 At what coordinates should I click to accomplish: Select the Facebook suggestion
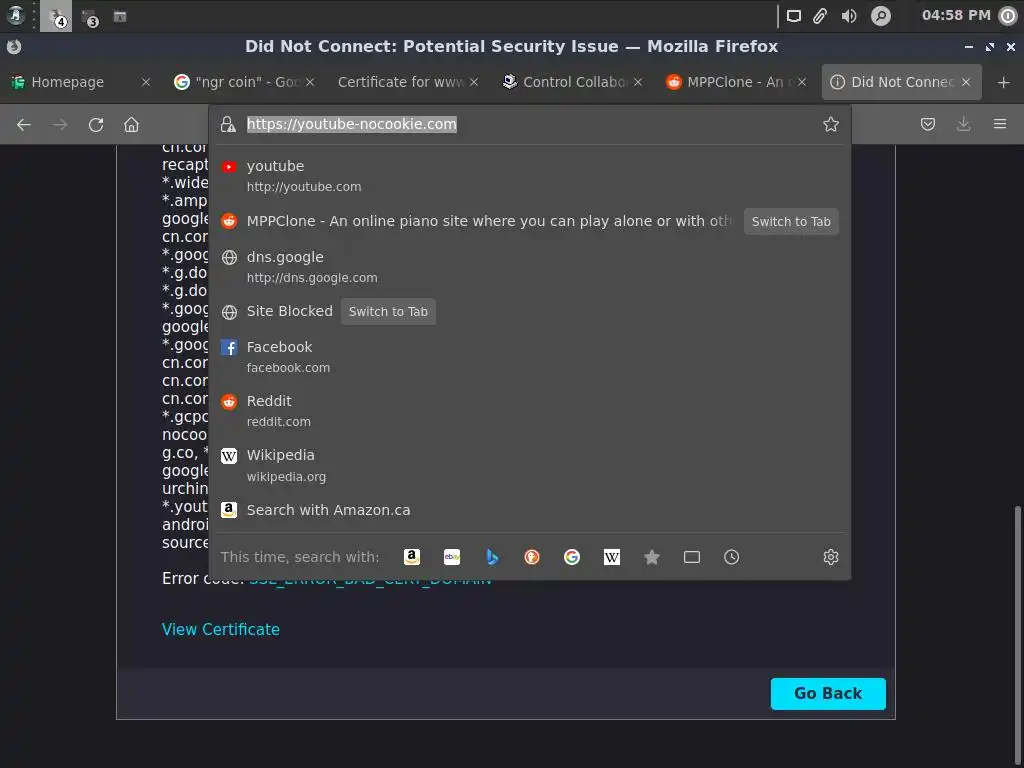pos(530,357)
